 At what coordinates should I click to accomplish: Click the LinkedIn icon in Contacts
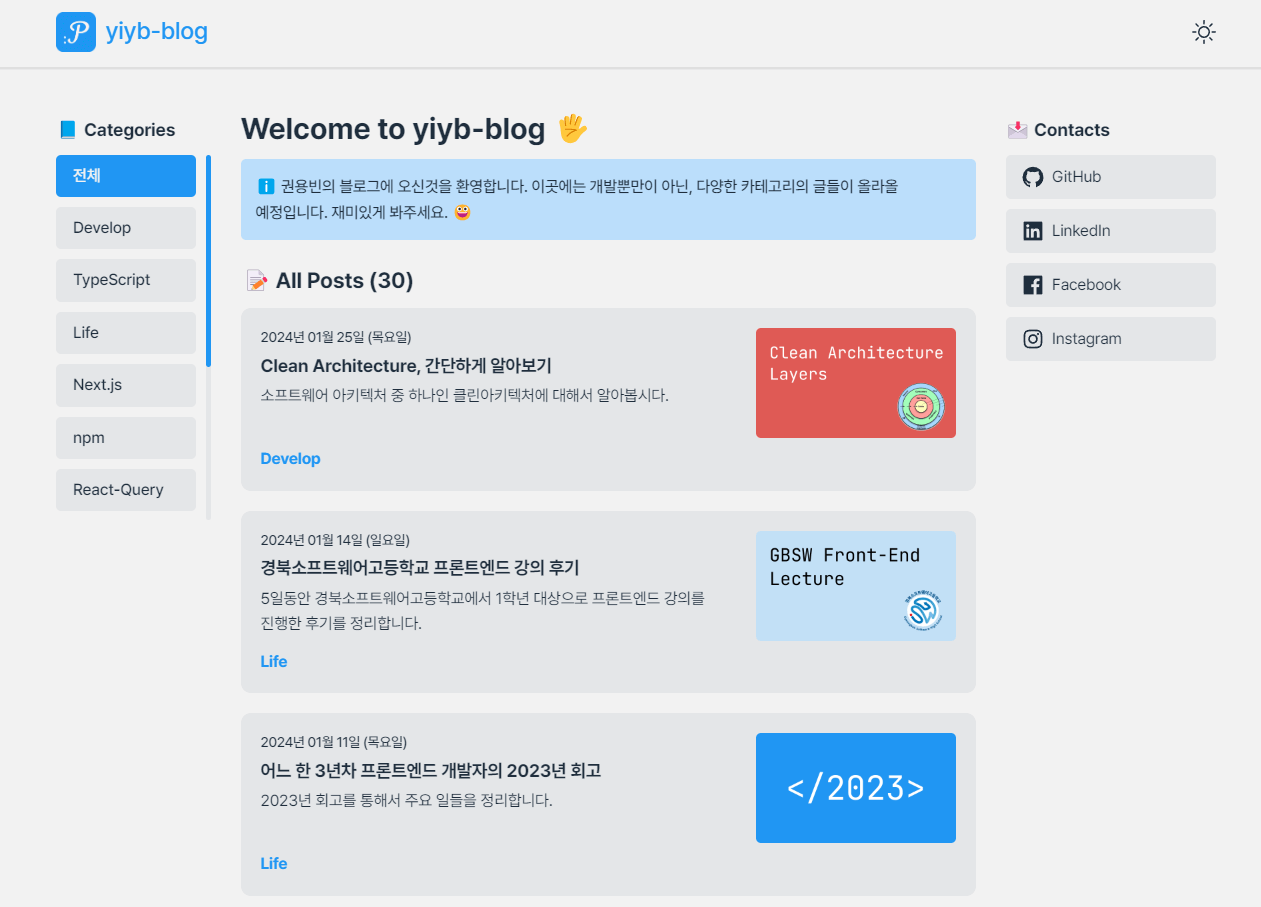click(1033, 231)
